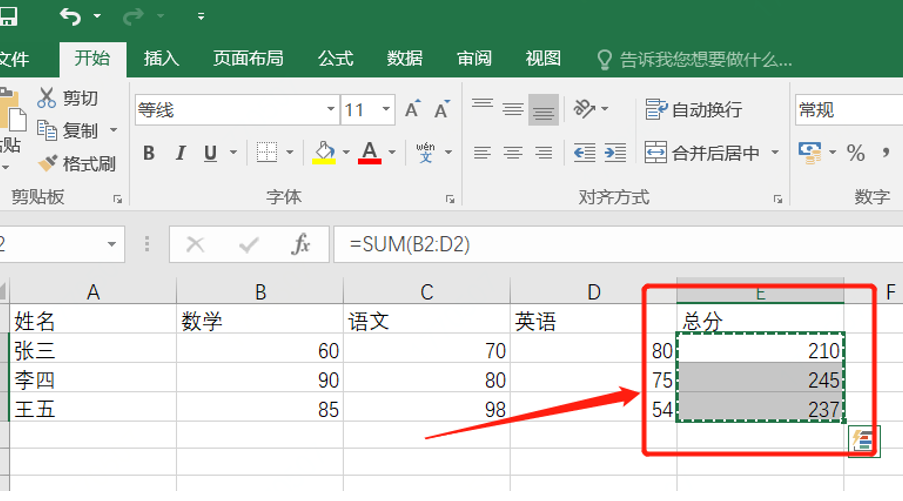
Task: Open the fill color dropdown arrow
Action: [x=346, y=153]
